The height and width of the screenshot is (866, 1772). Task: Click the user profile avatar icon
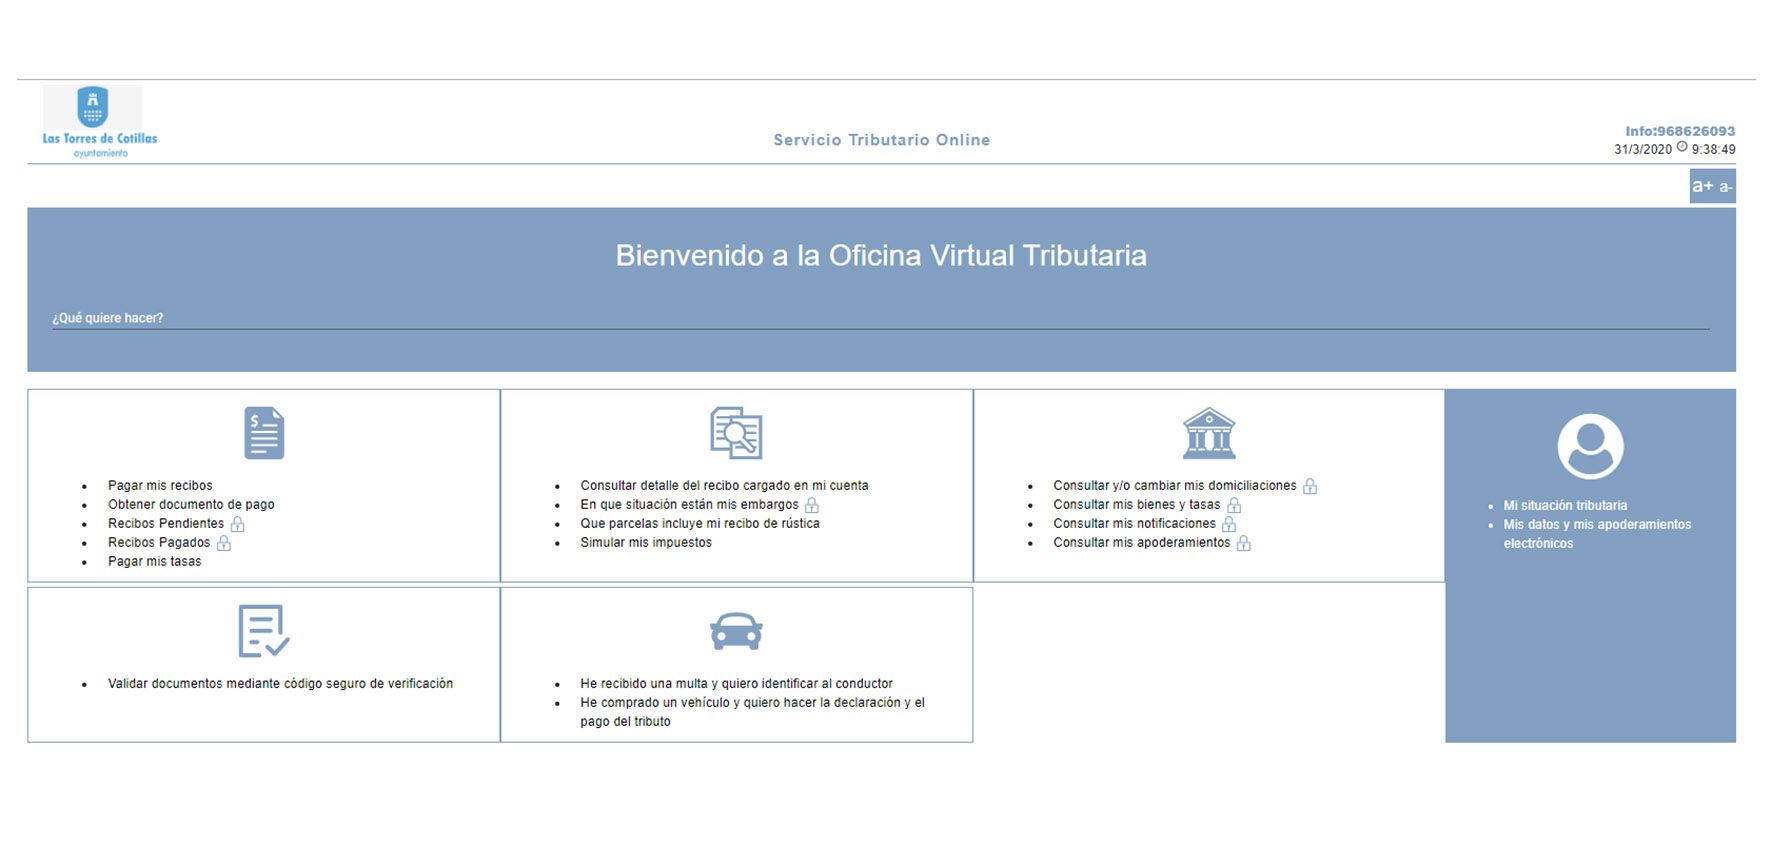[x=1590, y=446]
